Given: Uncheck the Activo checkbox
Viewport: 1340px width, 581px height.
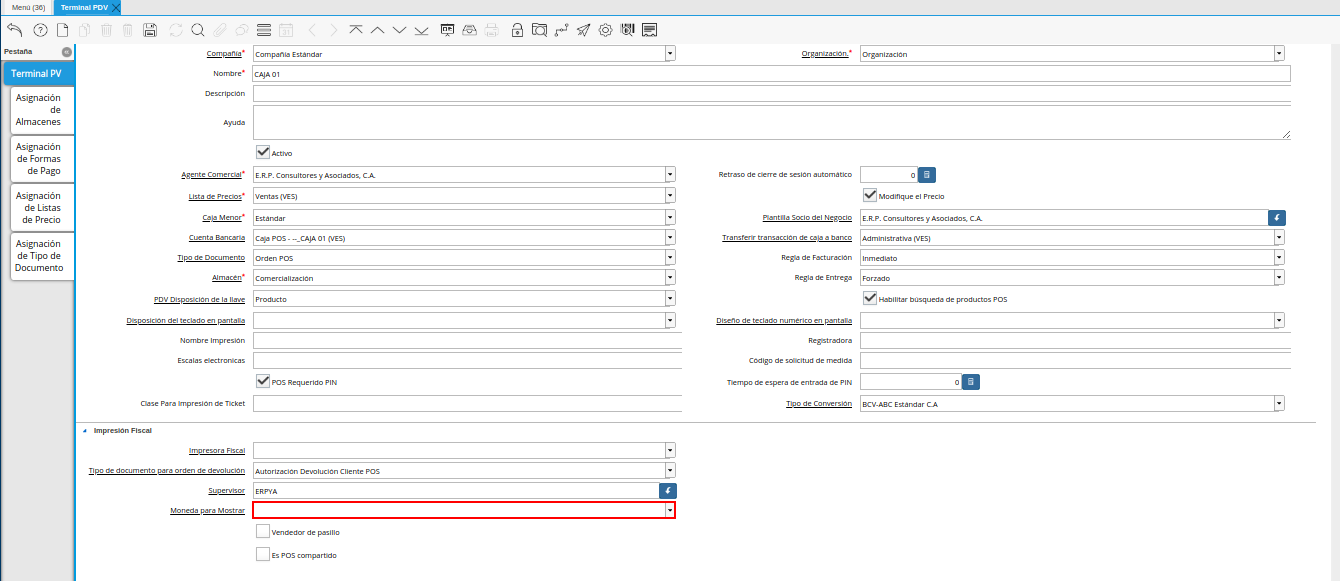Looking at the screenshot, I should pyautogui.click(x=263, y=153).
